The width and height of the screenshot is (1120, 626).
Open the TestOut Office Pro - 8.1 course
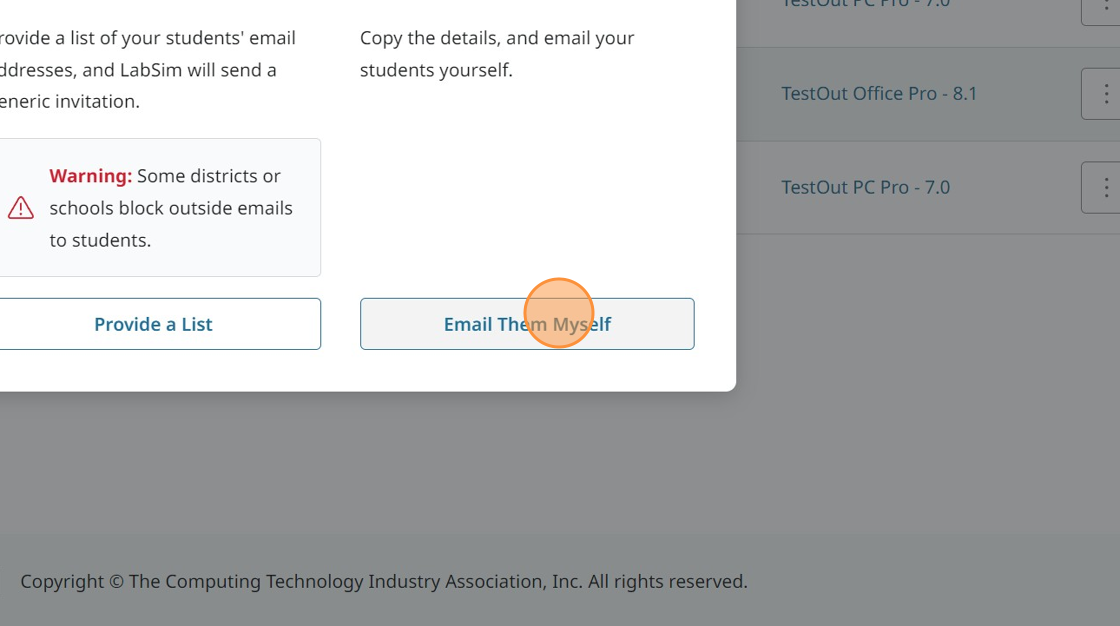pos(879,94)
